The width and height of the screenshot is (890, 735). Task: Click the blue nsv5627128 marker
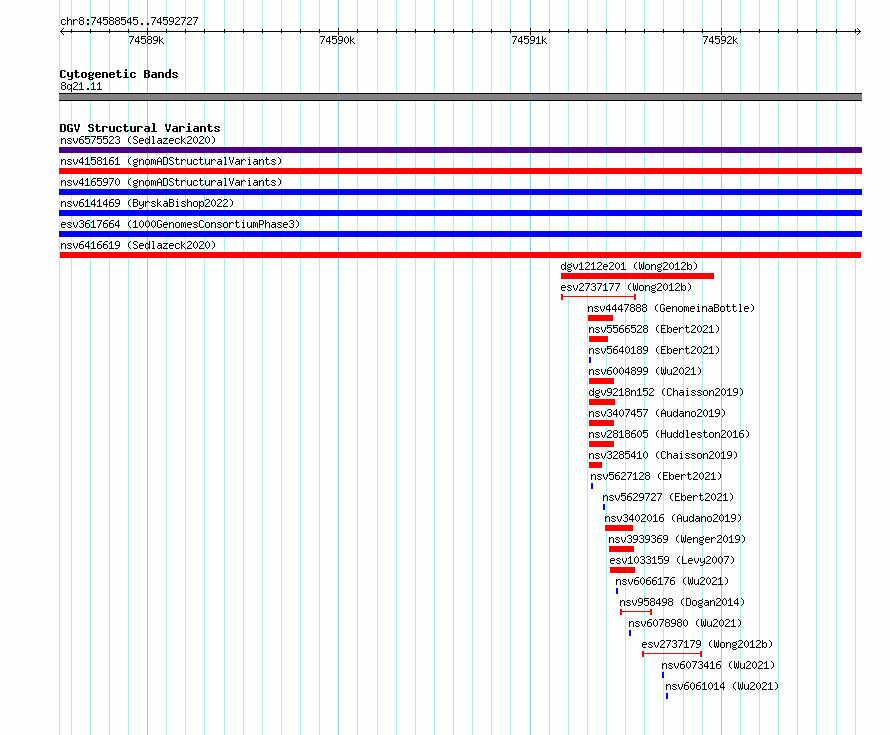click(x=592, y=486)
